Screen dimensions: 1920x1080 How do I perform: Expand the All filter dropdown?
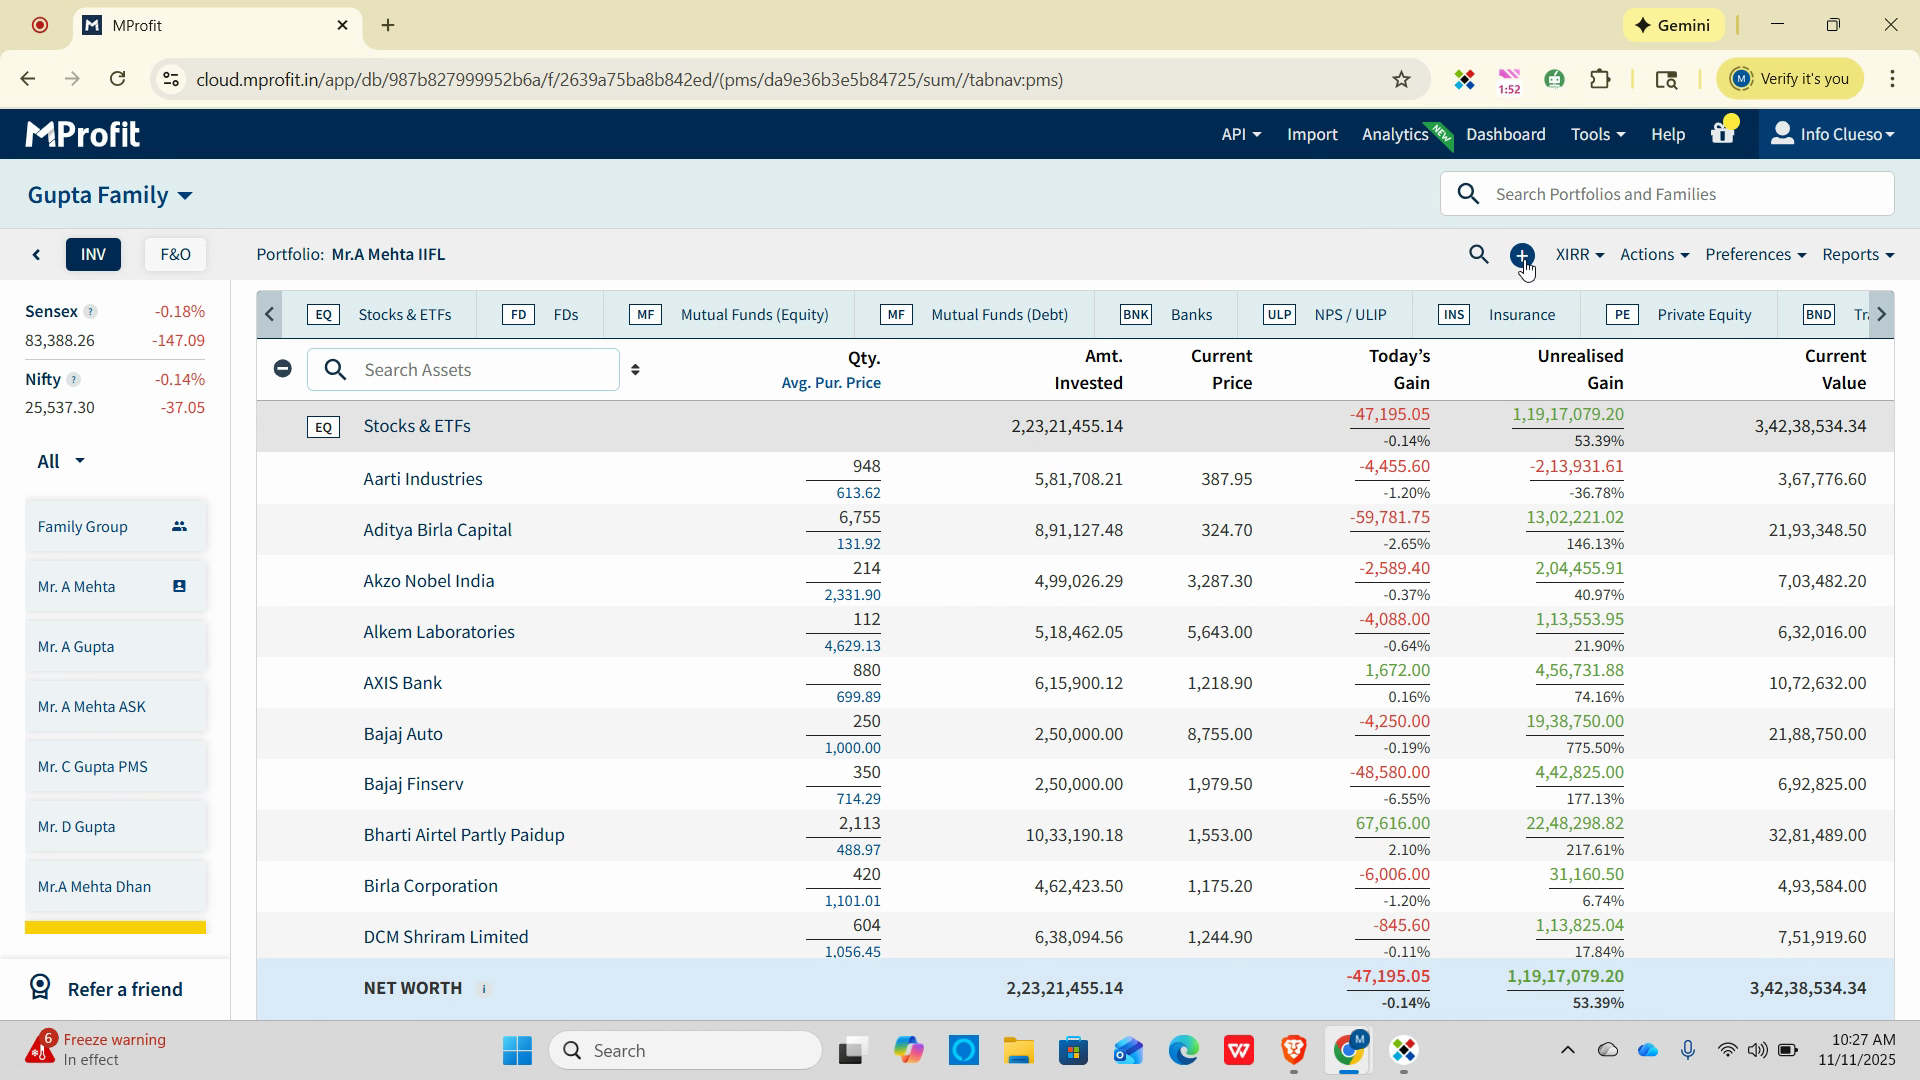61,461
